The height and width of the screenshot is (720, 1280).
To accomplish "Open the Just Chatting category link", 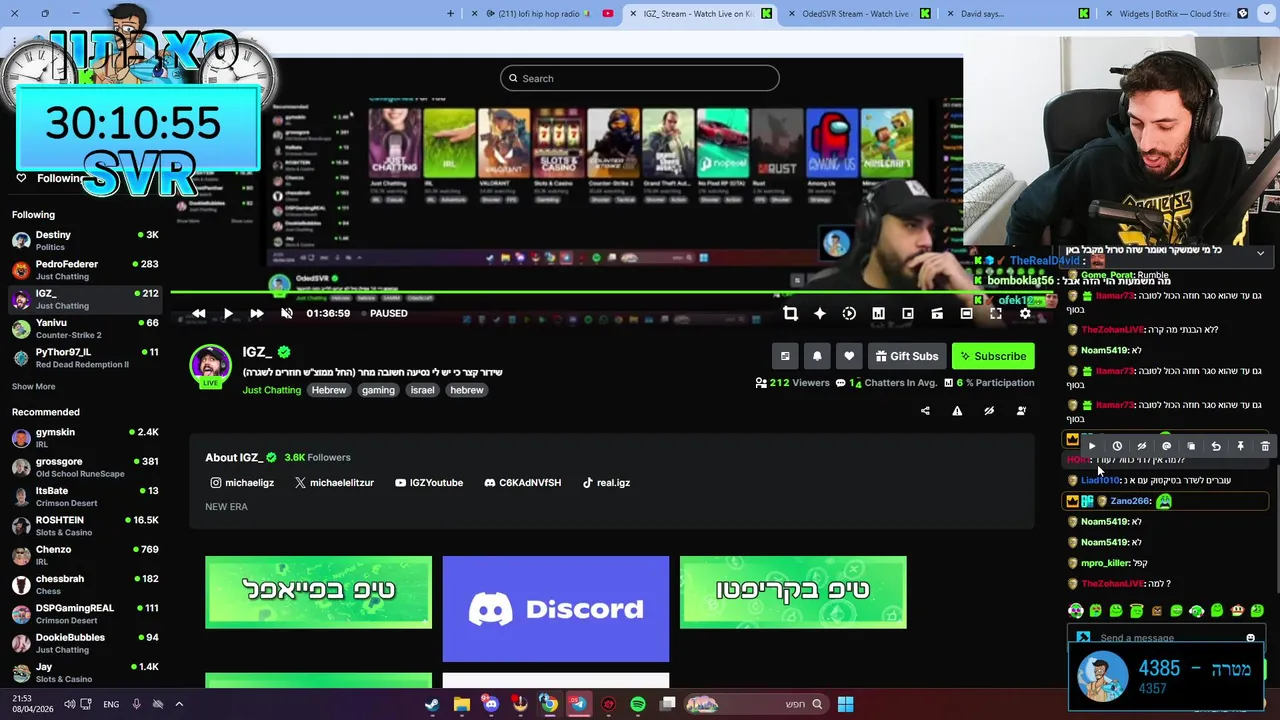I will pyautogui.click(x=271, y=390).
